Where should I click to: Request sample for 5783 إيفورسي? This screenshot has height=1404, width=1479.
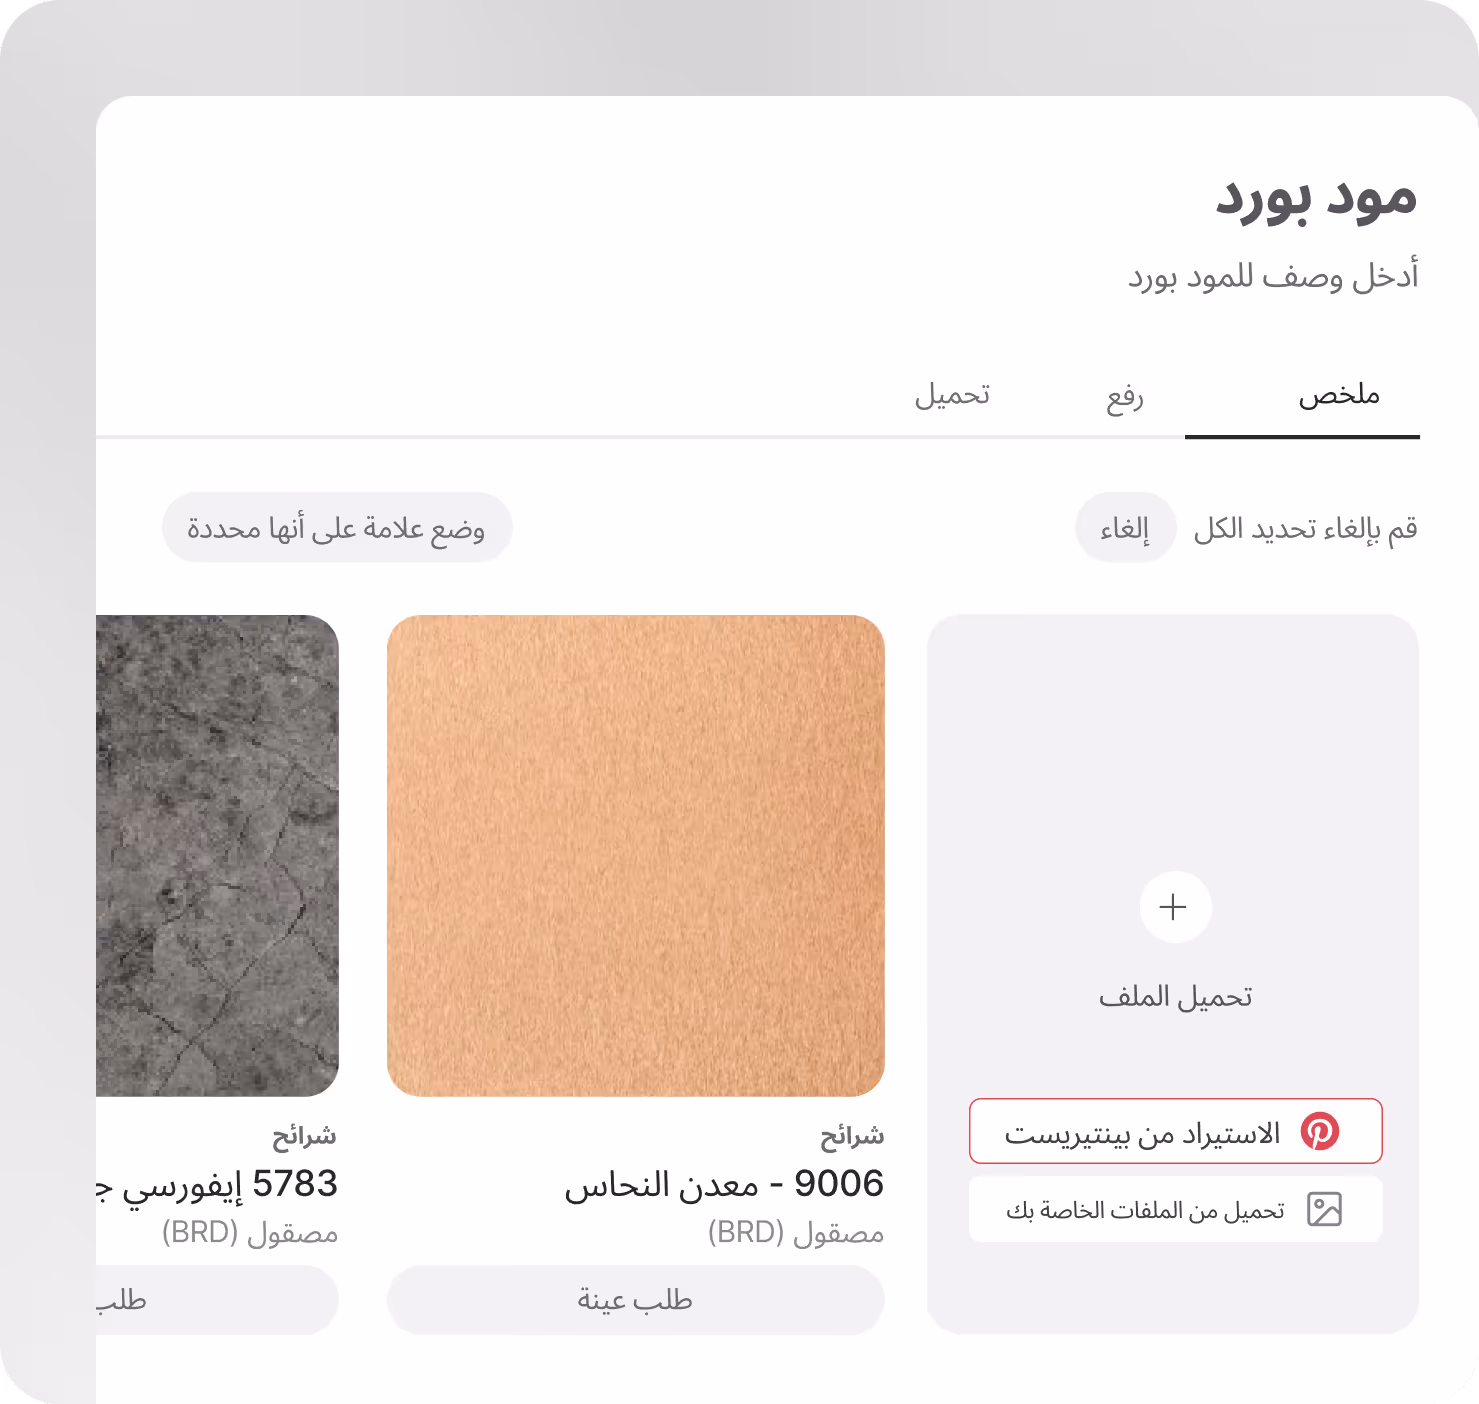pos(217,1299)
